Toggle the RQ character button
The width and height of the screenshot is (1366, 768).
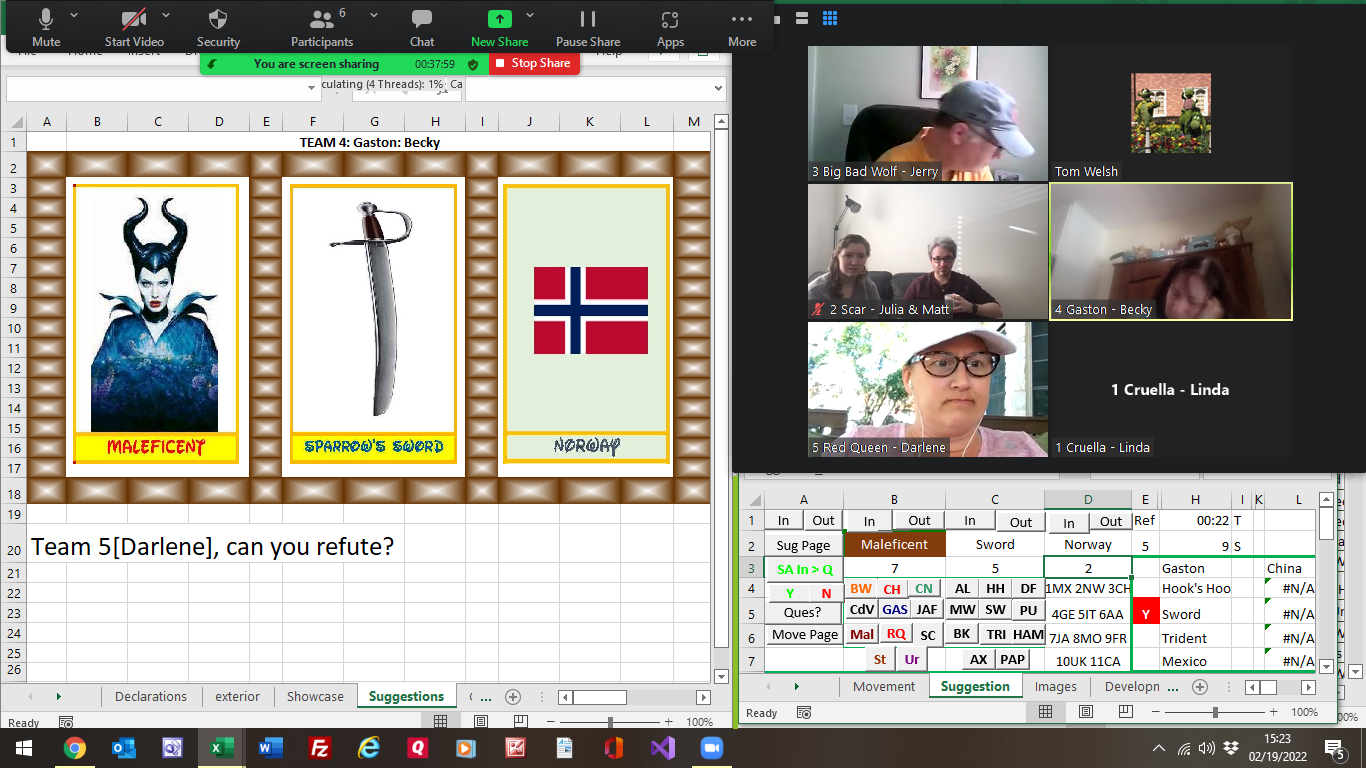click(895, 634)
